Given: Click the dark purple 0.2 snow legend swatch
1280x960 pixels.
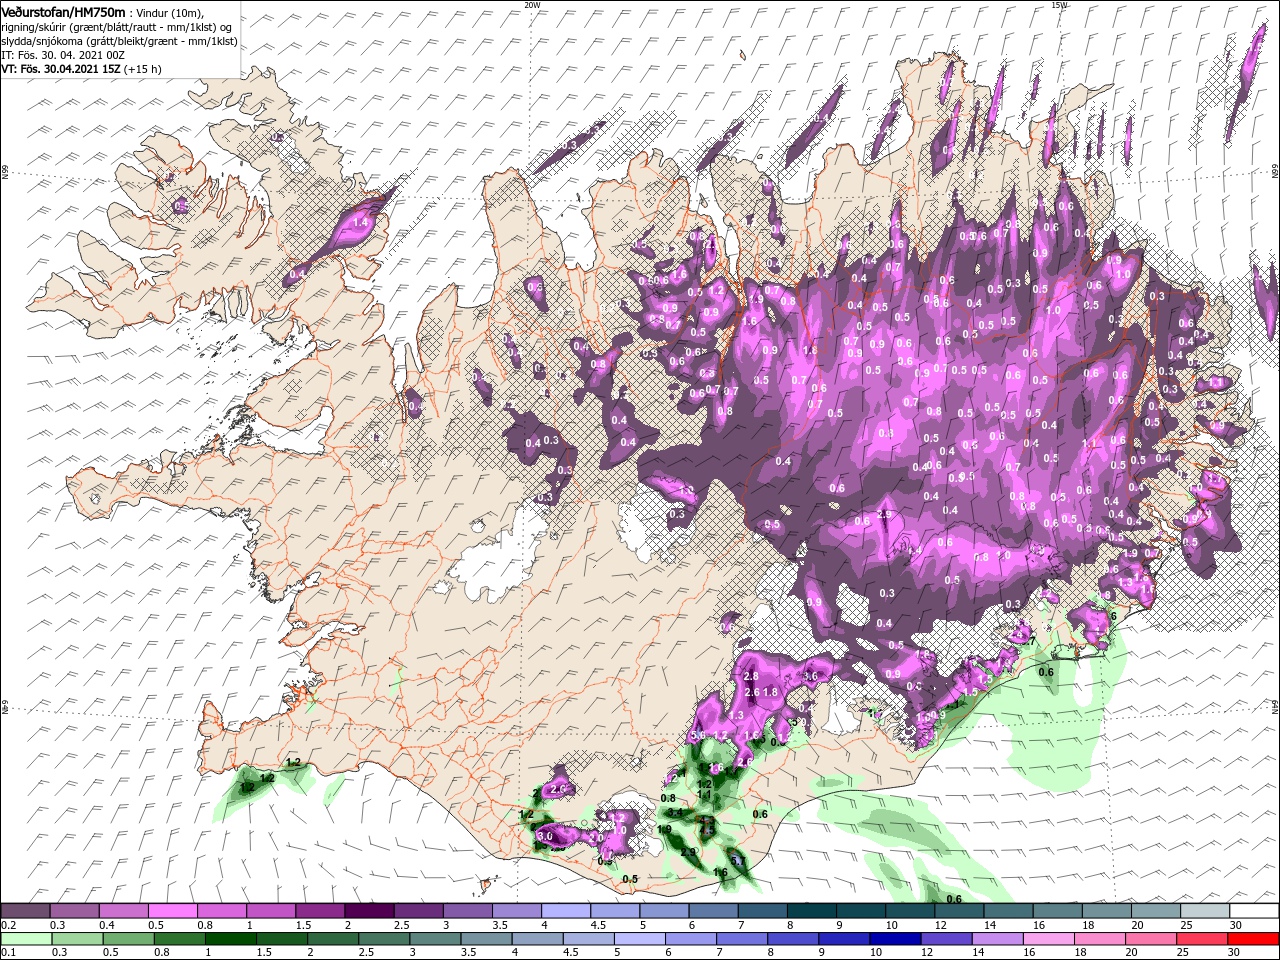Looking at the screenshot, I should tap(25, 911).
